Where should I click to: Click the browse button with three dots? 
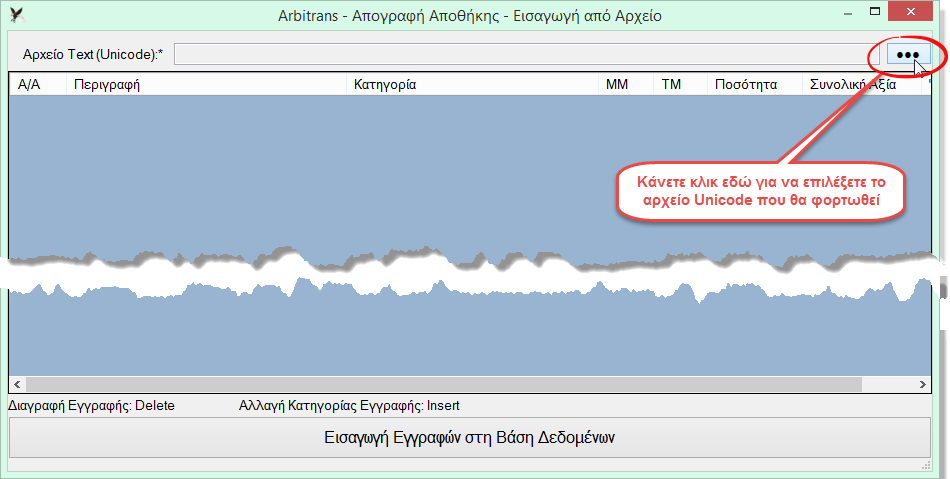tap(908, 54)
